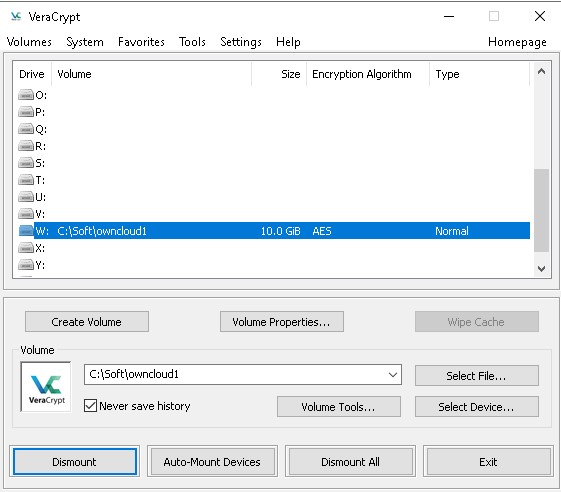Screen dimensions: 561x492
Task: Click Auto-Mount Devices
Action: pyautogui.click(x=212, y=462)
